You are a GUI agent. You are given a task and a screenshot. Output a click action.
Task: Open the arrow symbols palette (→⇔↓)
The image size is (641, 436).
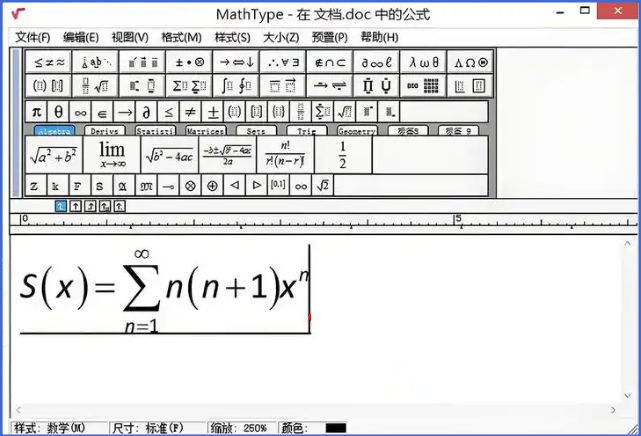pyautogui.click(x=236, y=62)
